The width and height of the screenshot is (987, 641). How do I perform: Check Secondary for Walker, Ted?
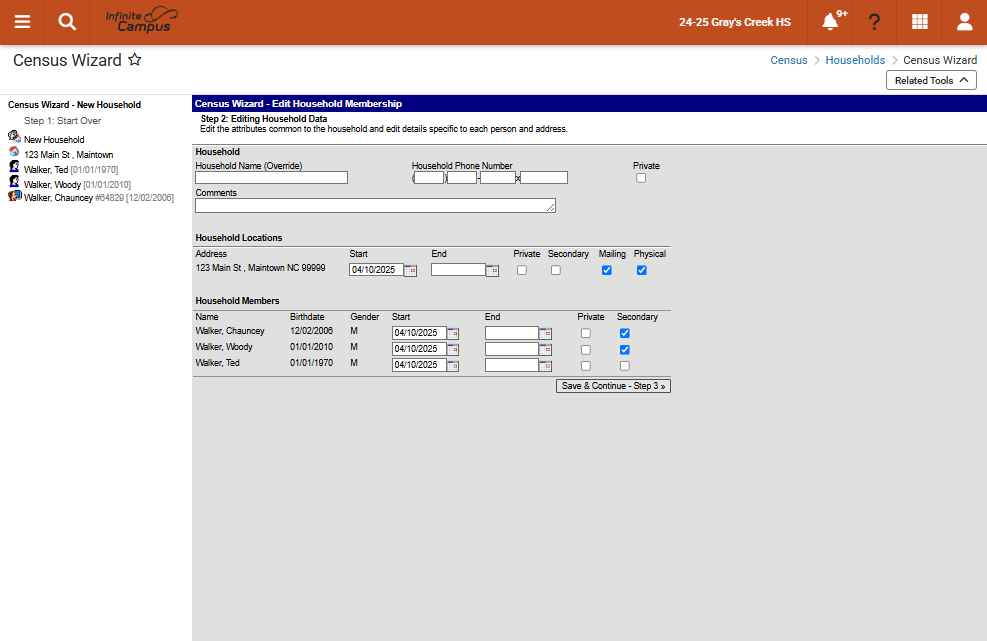(x=624, y=366)
